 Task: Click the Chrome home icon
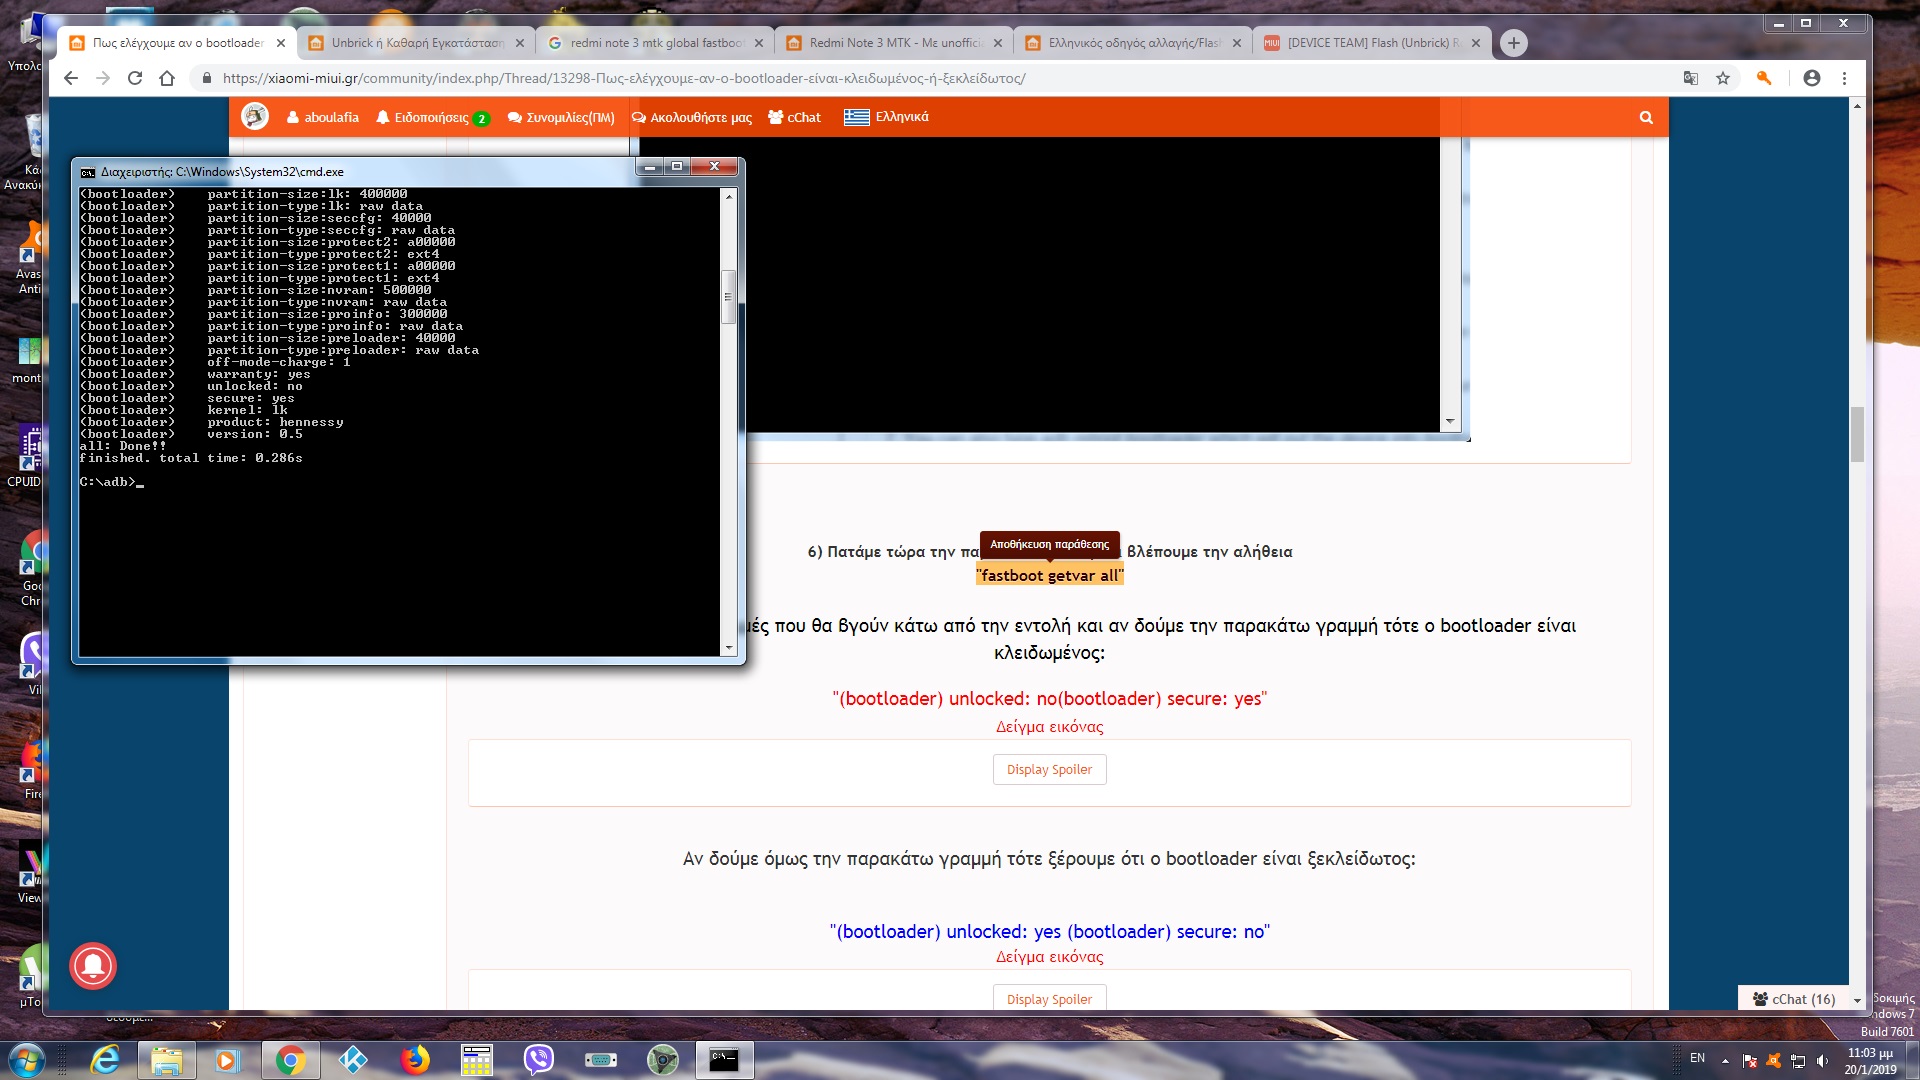click(x=167, y=78)
